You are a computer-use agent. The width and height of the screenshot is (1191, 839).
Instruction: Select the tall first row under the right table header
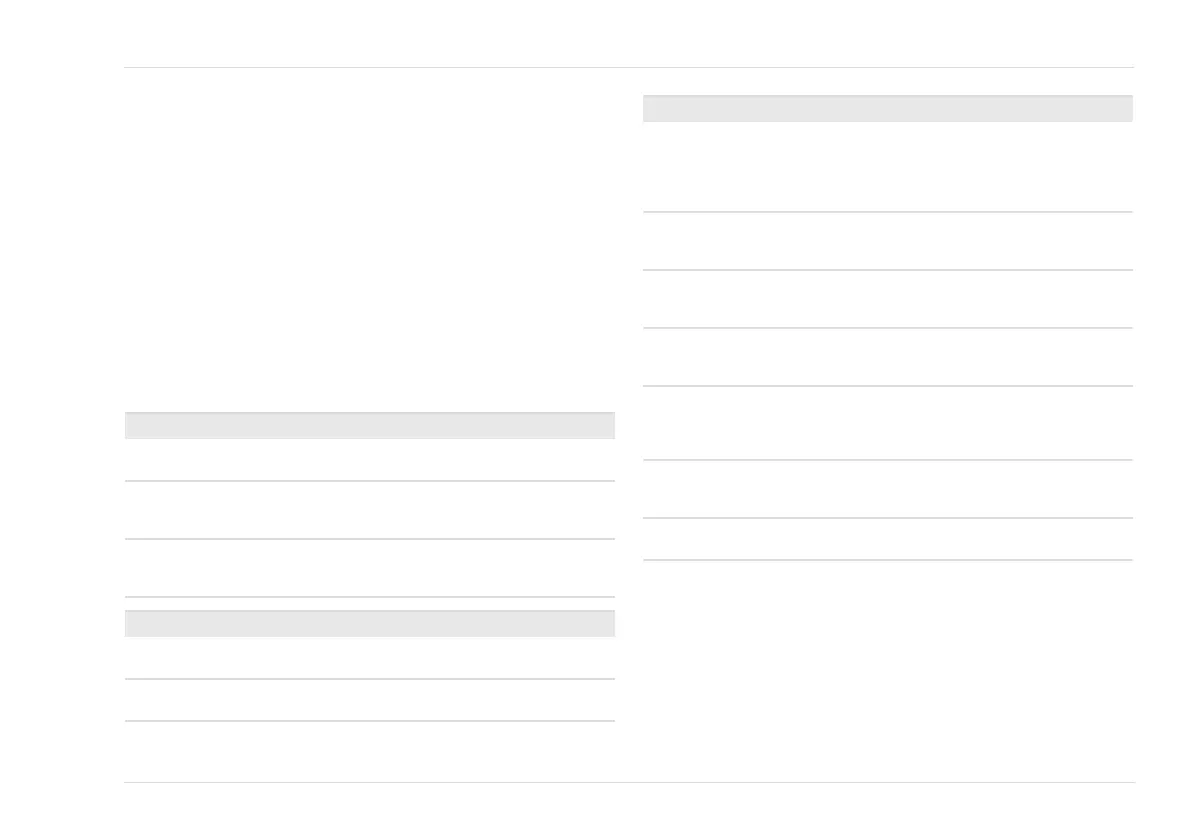click(x=887, y=166)
